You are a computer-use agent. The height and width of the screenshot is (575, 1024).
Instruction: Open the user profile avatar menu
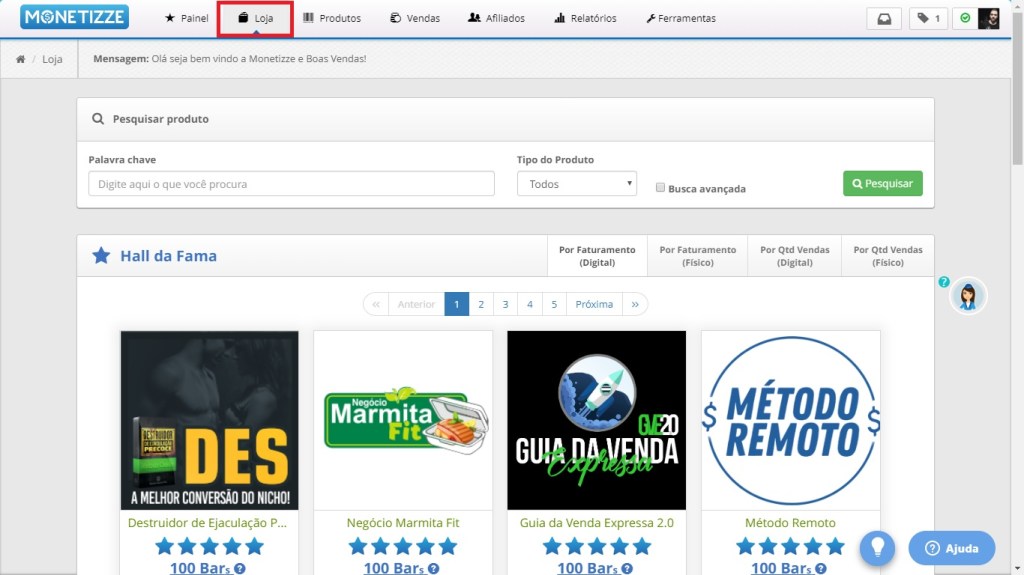988,18
